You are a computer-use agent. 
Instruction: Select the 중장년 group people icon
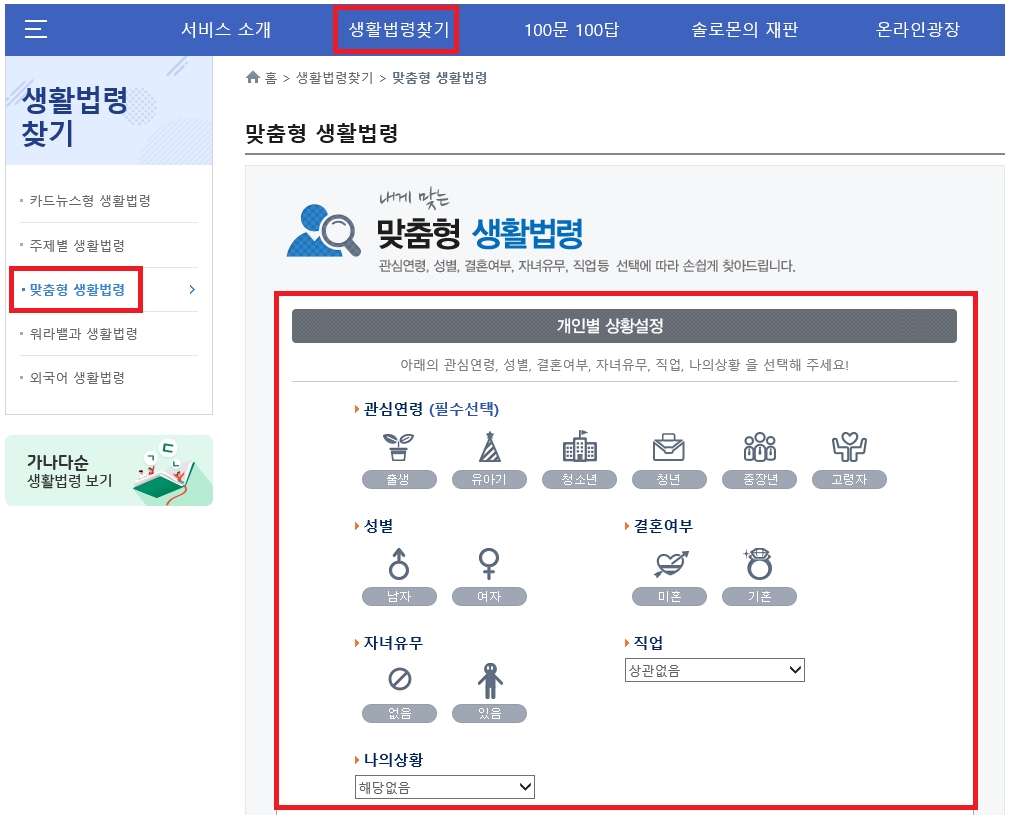point(759,447)
